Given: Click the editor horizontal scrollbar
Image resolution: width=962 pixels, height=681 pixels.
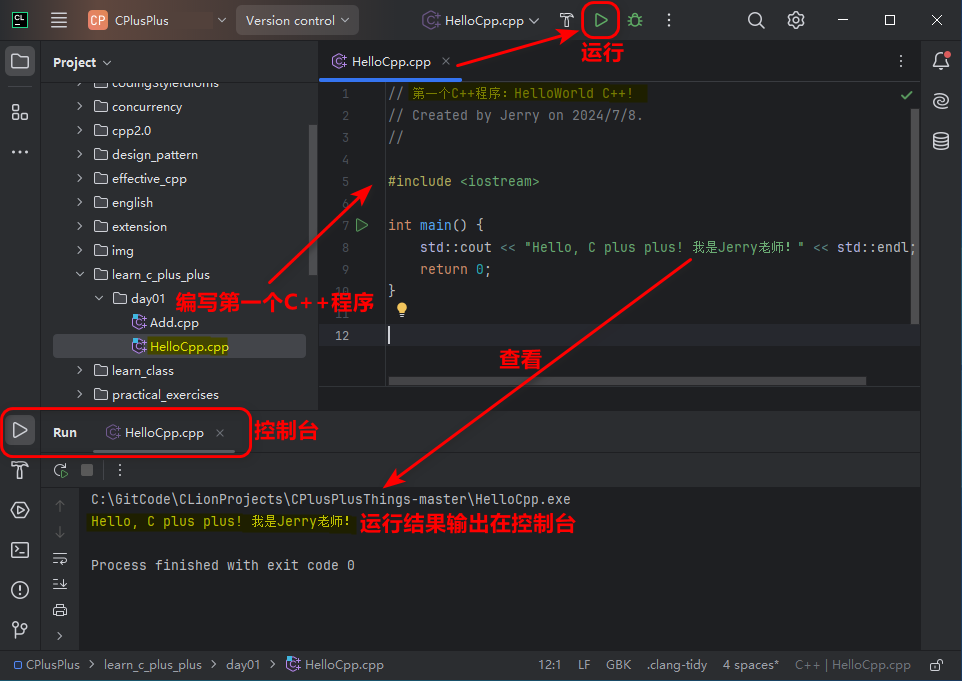Looking at the screenshot, I should pyautogui.click(x=627, y=381).
